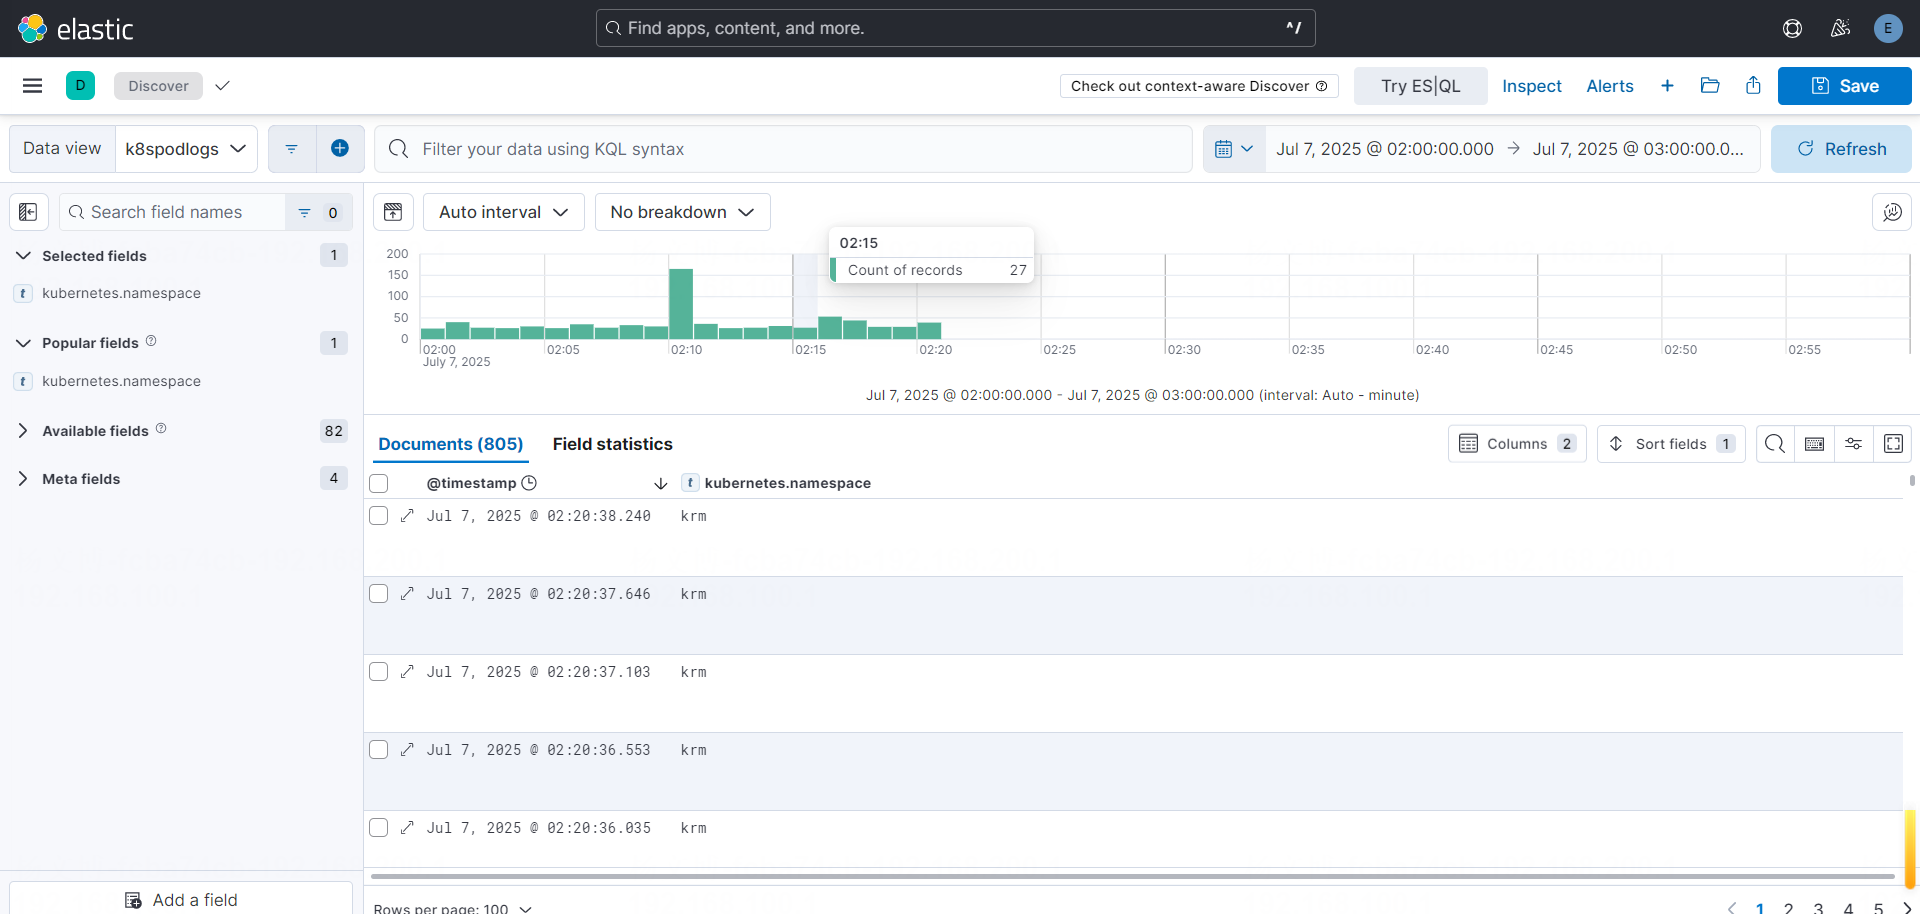Screen dimensions: 1920x914
Task: Check the select-all rows checkbox
Action: [x=379, y=484]
